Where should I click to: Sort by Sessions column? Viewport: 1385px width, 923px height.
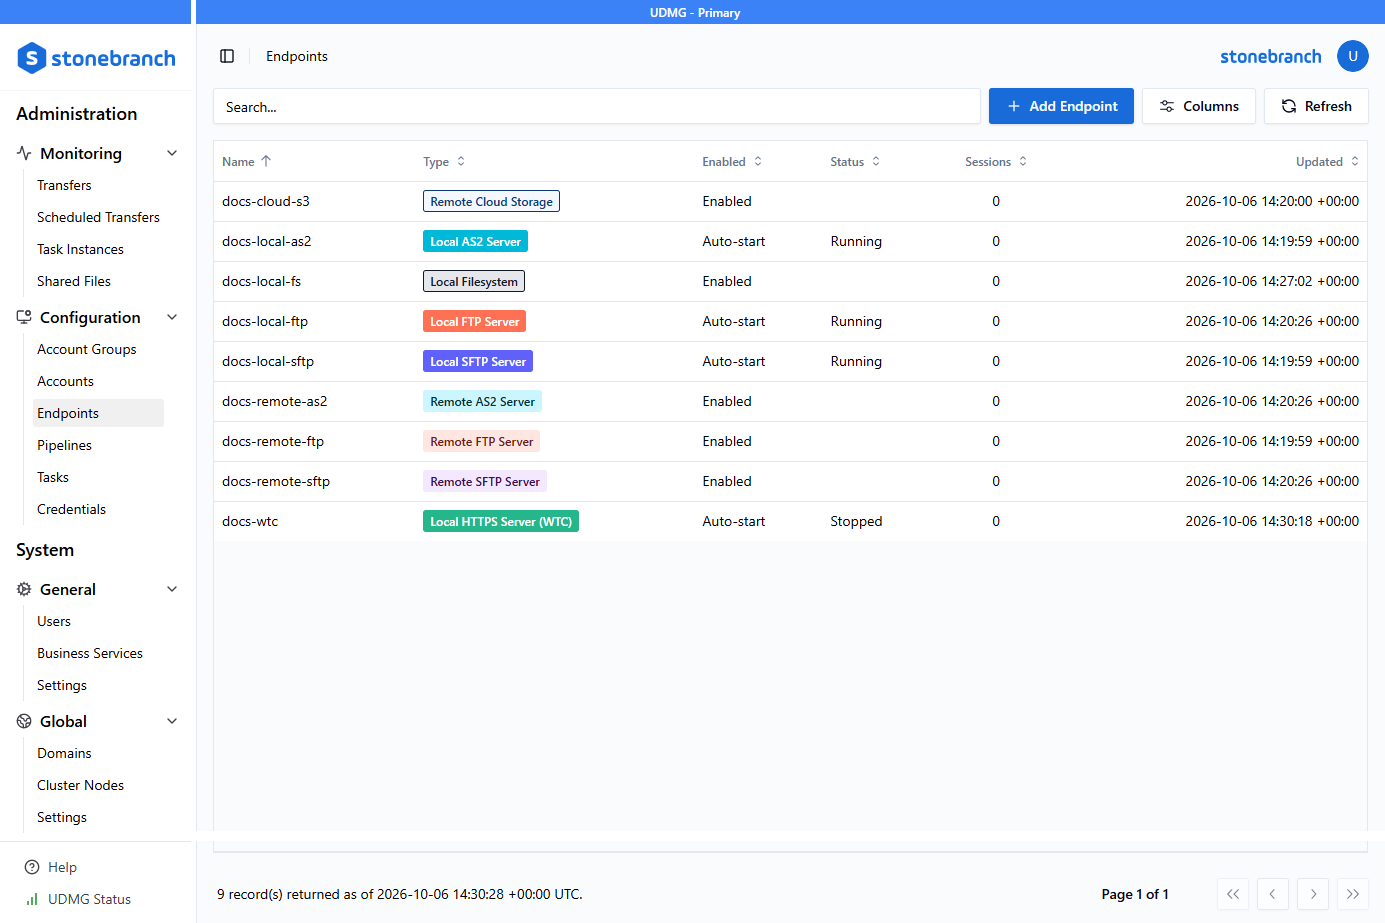coord(996,161)
